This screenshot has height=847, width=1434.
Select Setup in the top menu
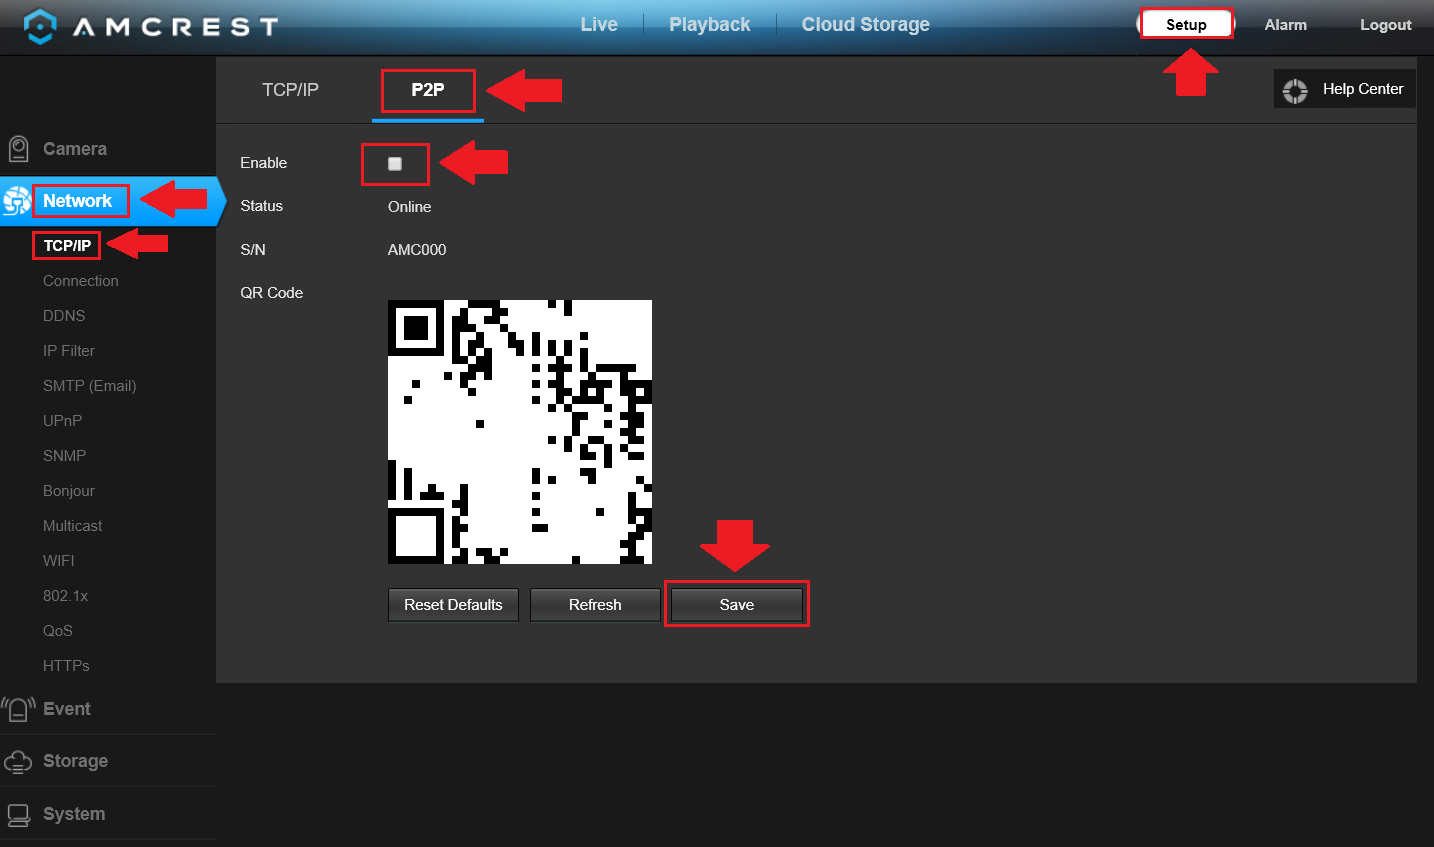tap(1186, 25)
